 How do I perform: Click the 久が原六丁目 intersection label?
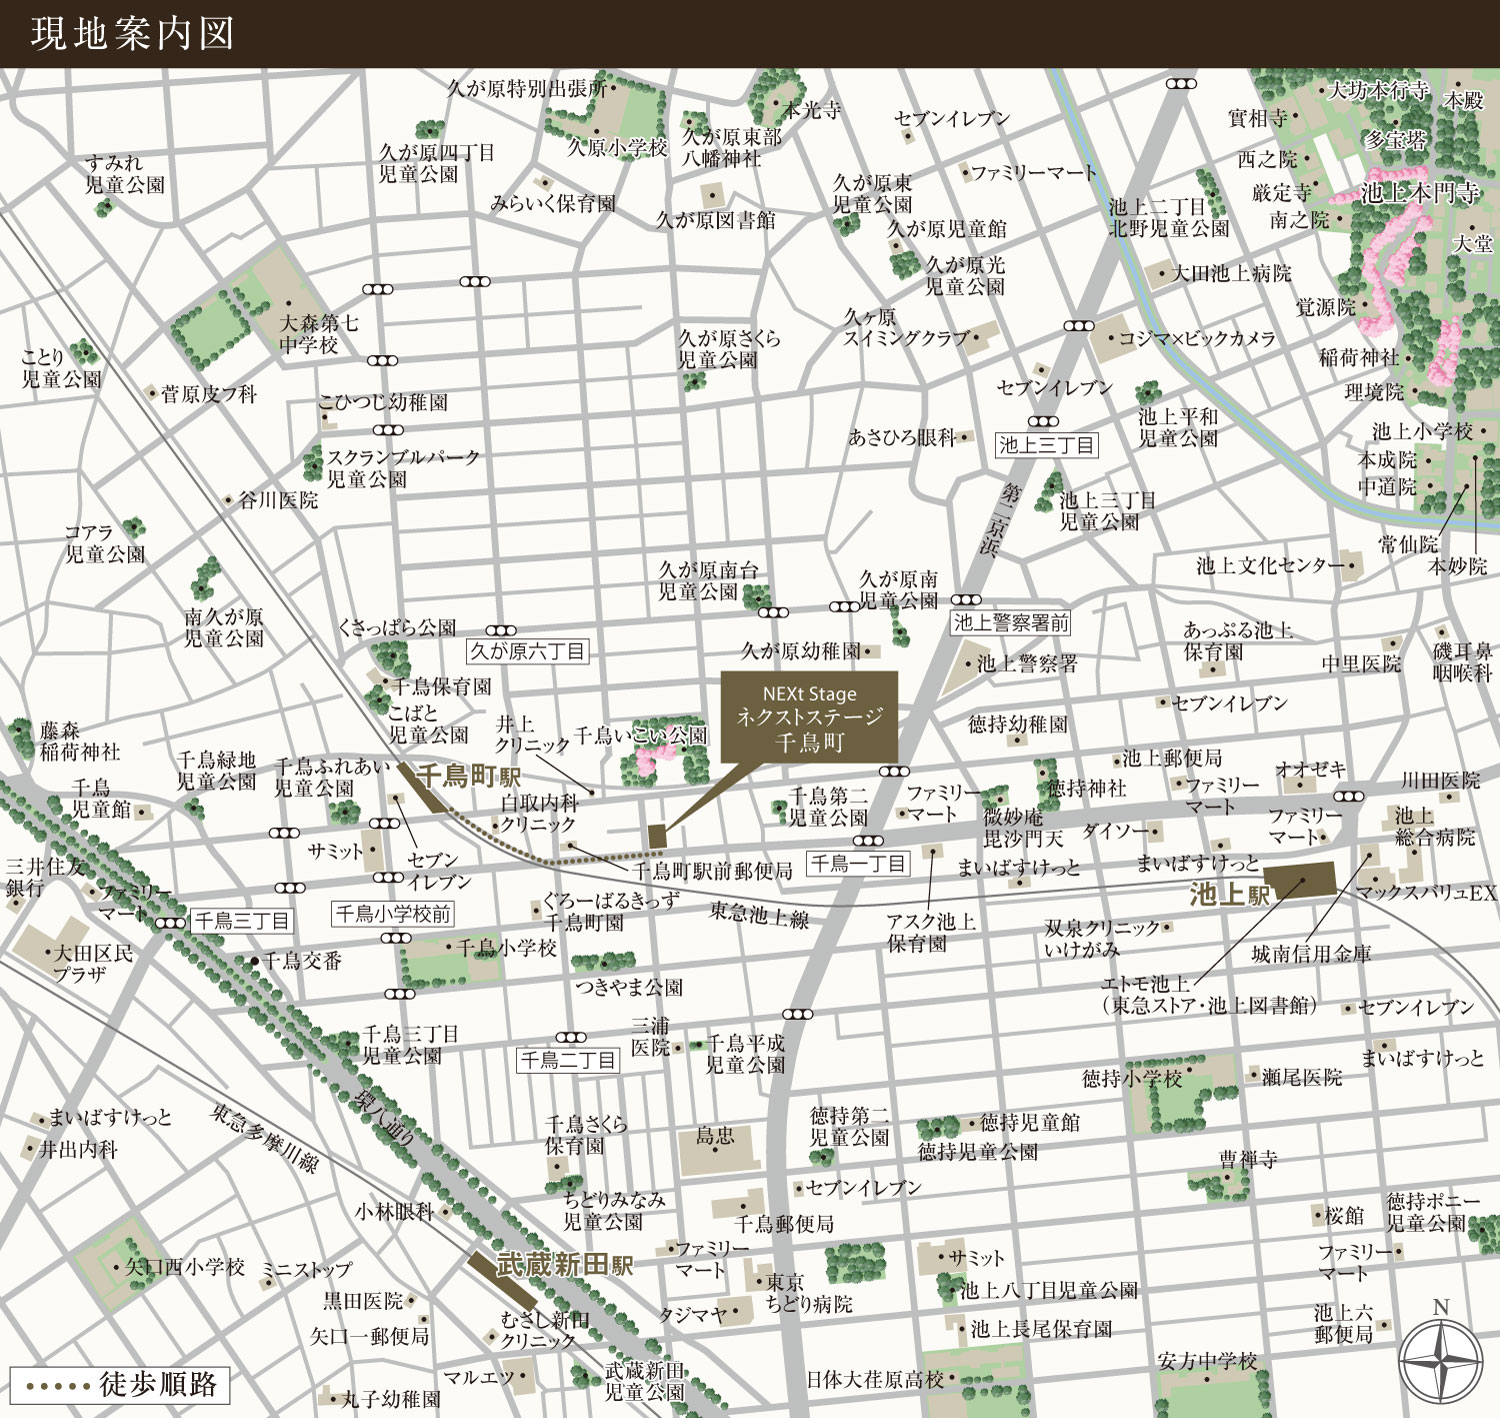[528, 652]
